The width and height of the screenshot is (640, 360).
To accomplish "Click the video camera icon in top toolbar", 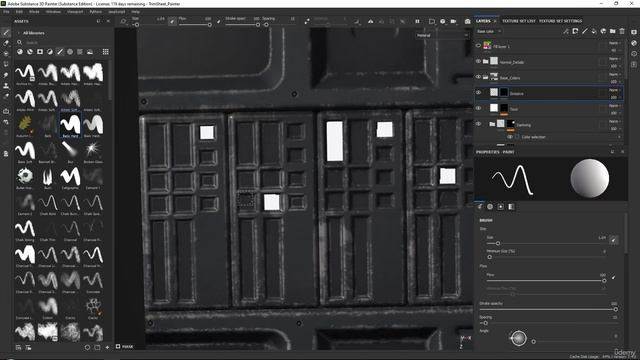I will [453, 21].
